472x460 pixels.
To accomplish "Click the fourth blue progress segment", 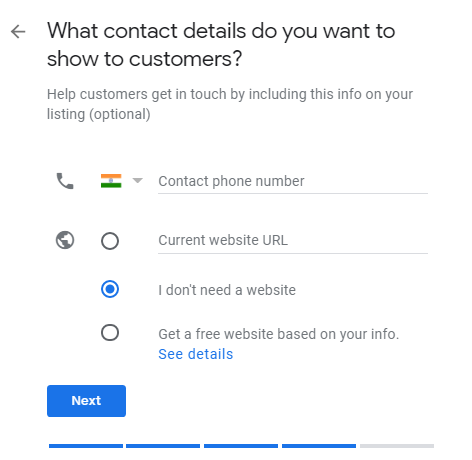I will click(319, 446).
